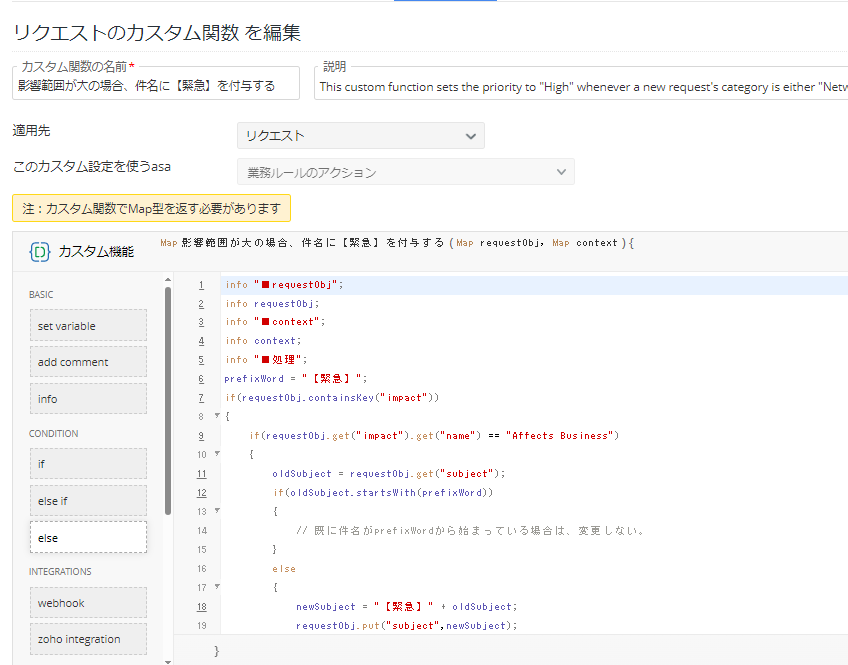The height and width of the screenshot is (665, 848).
Task: Open the 業務ルールのアクション dropdown
Action: (405, 172)
